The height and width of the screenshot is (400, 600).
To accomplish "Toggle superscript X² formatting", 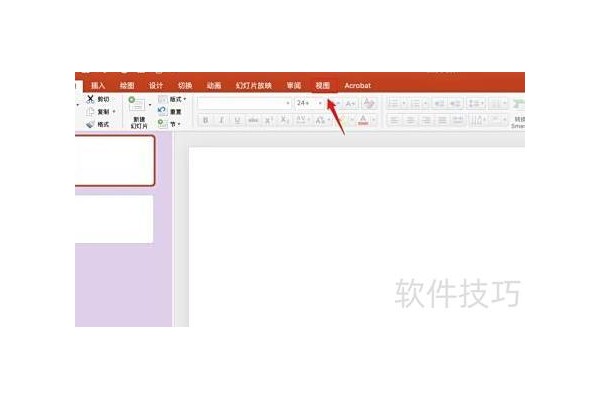I will click(269, 121).
